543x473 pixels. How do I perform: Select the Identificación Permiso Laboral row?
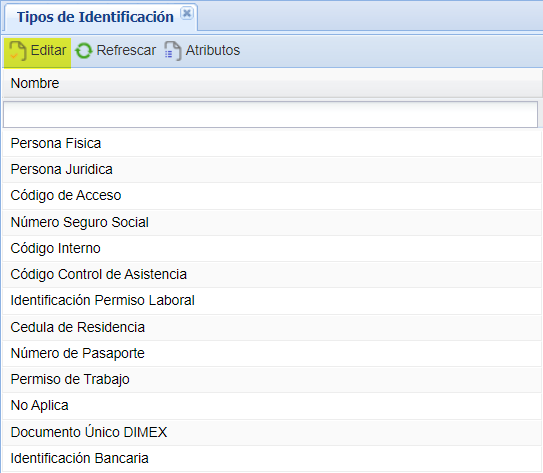(272, 301)
